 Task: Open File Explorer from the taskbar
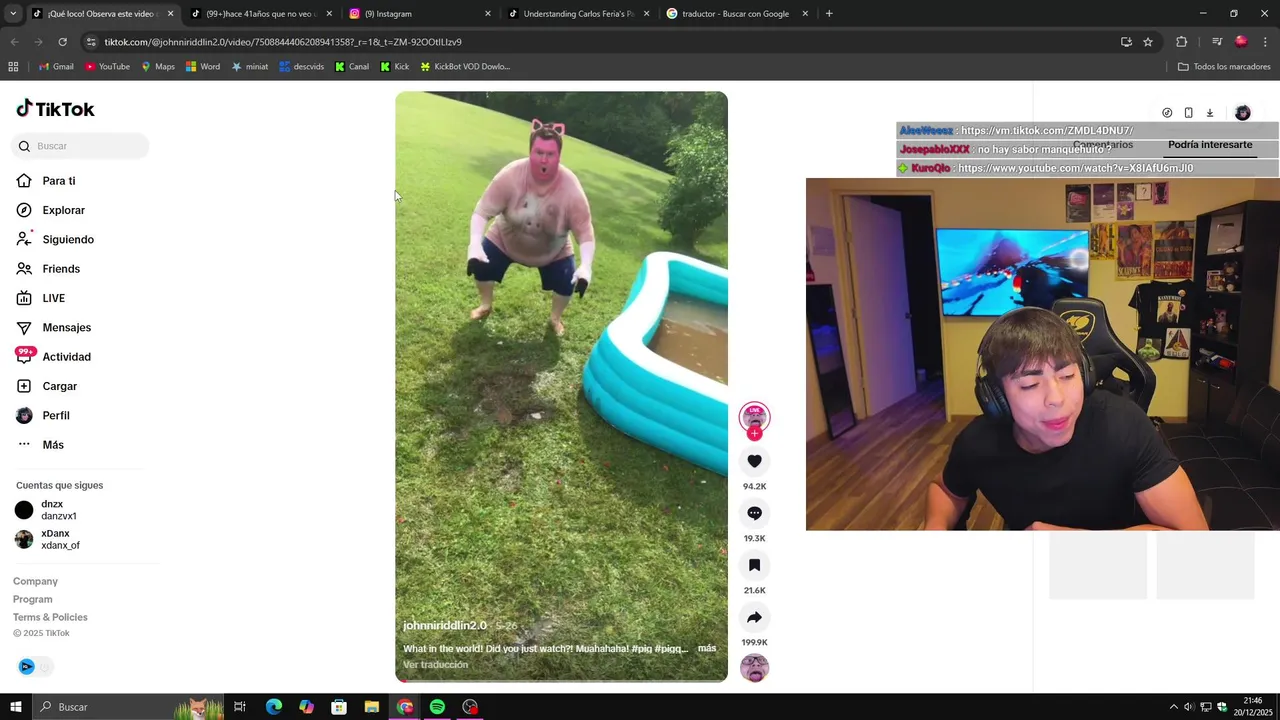point(372,707)
